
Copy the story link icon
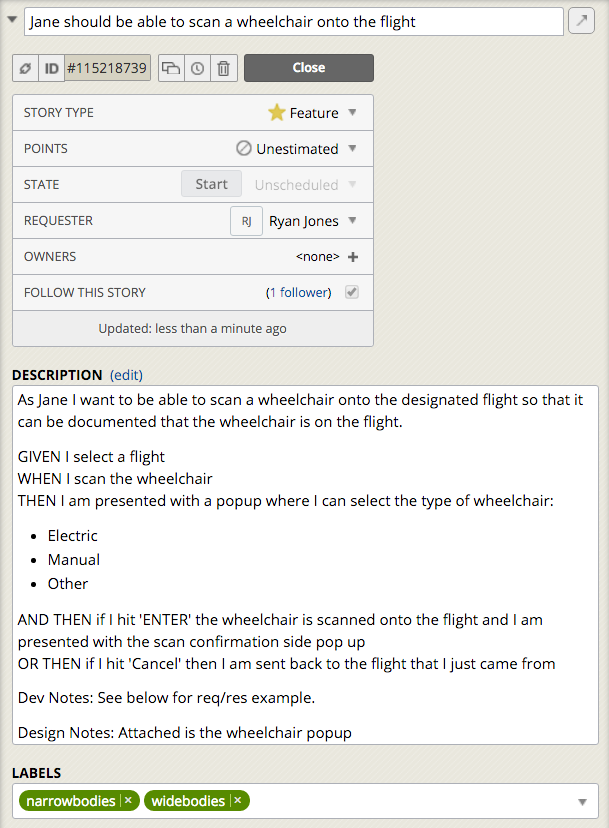click(x=25, y=68)
